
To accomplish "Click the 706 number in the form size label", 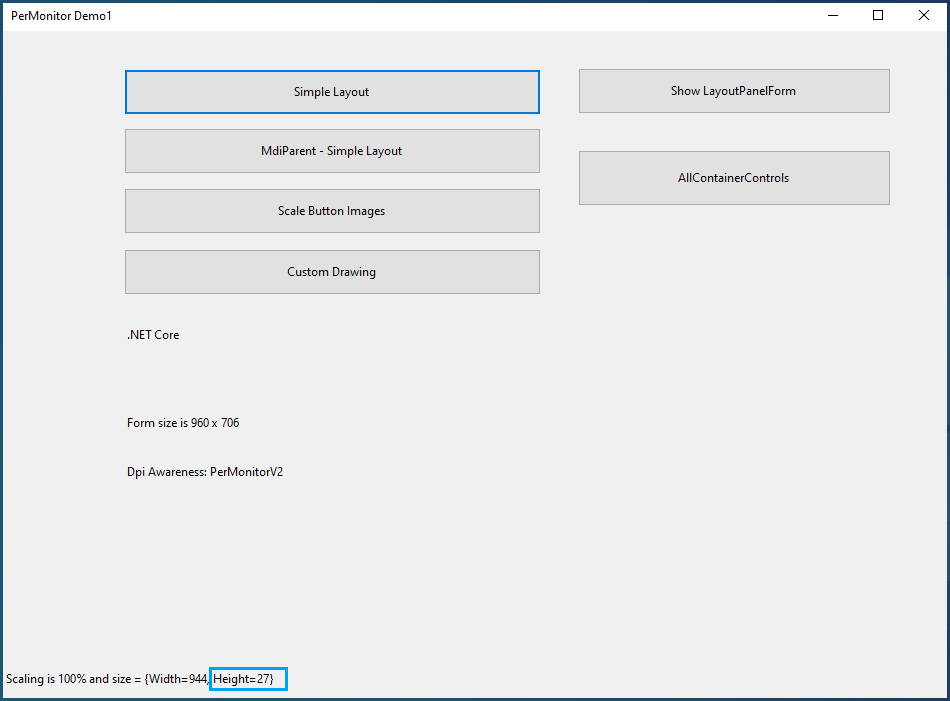I will 232,422.
